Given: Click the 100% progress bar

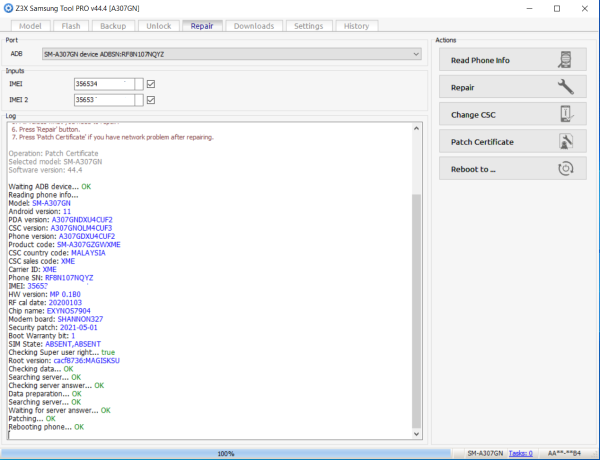Looking at the screenshot, I should [x=226, y=453].
